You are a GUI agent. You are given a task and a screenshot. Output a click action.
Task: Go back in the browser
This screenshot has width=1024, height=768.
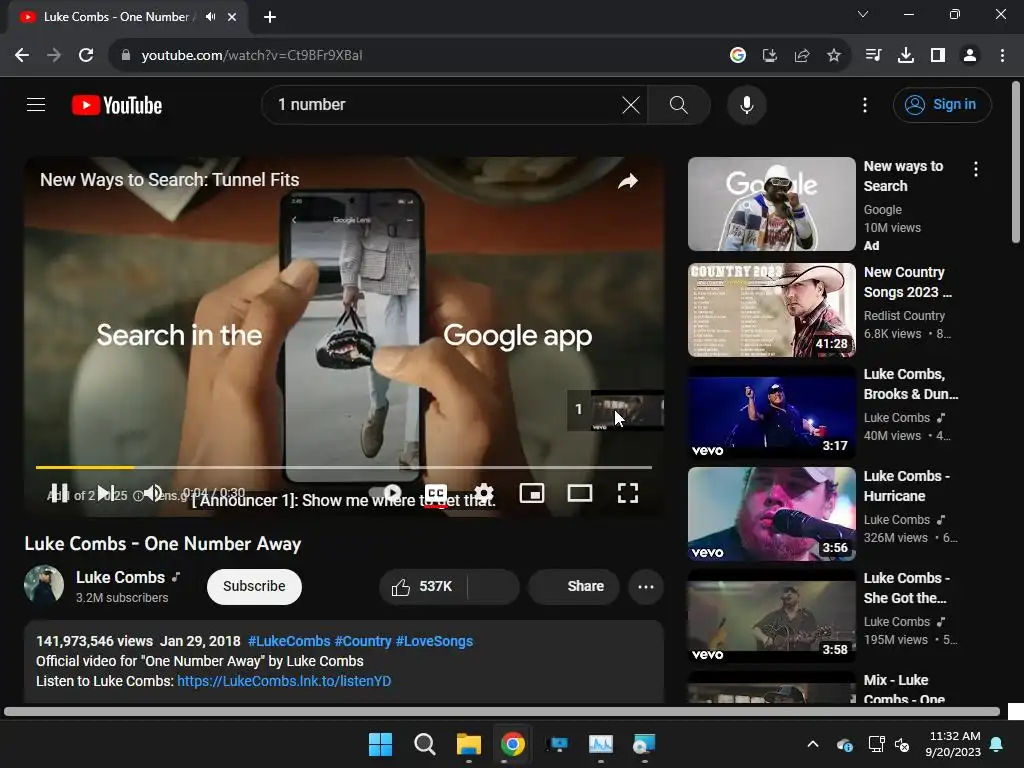pos(22,56)
